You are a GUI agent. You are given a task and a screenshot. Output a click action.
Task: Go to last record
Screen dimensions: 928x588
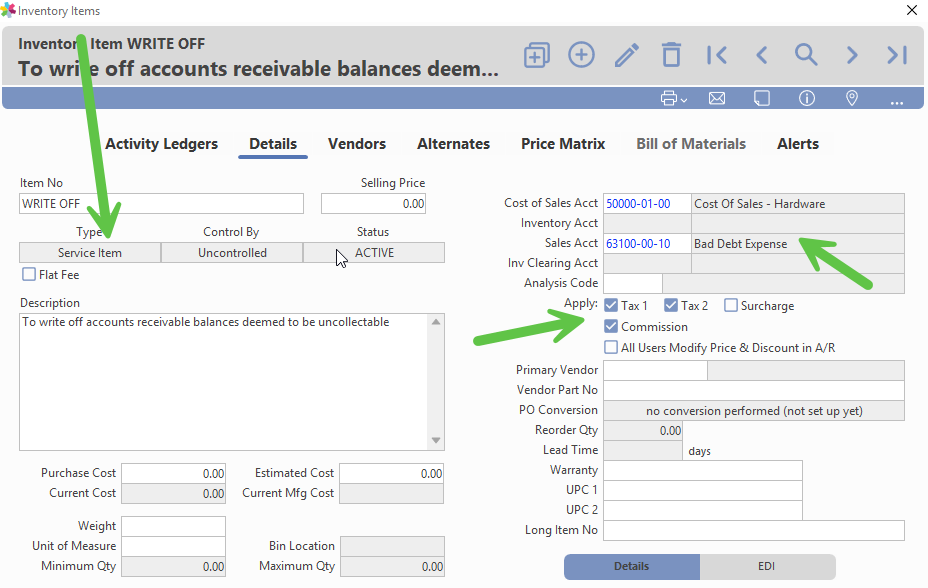897,55
